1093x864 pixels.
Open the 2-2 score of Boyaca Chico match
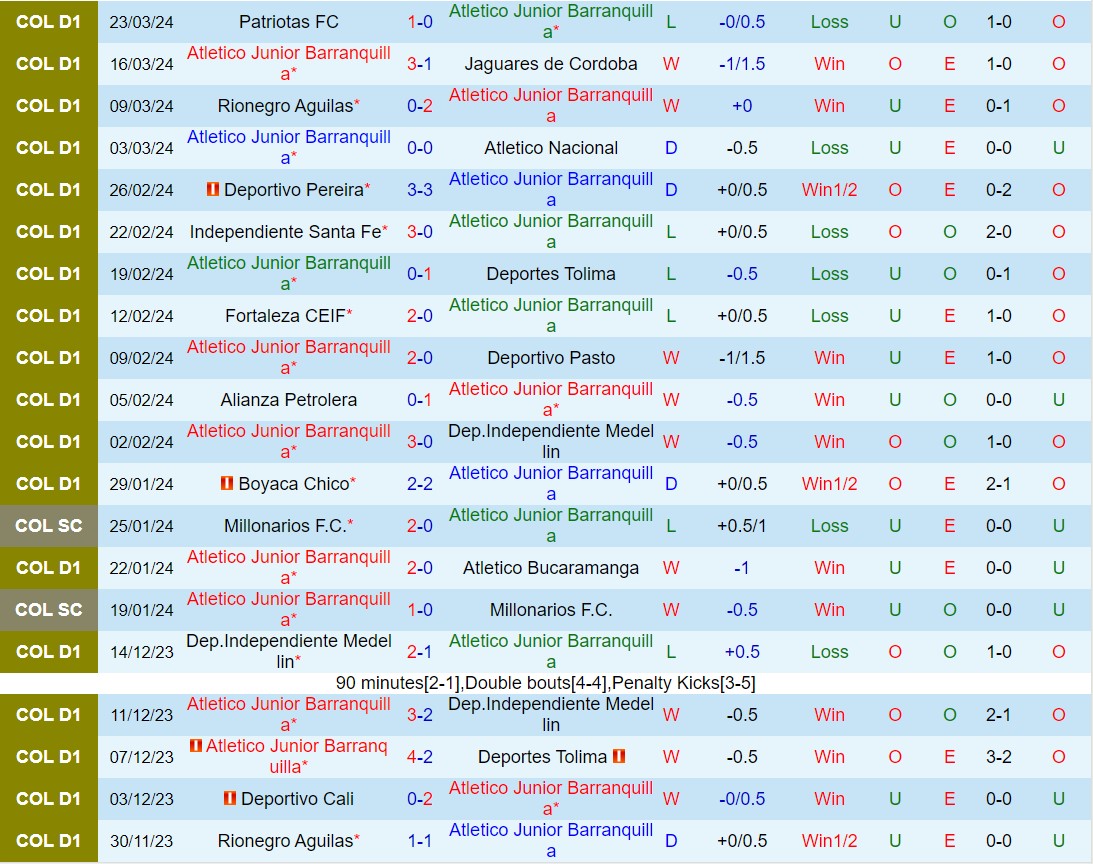coord(420,483)
